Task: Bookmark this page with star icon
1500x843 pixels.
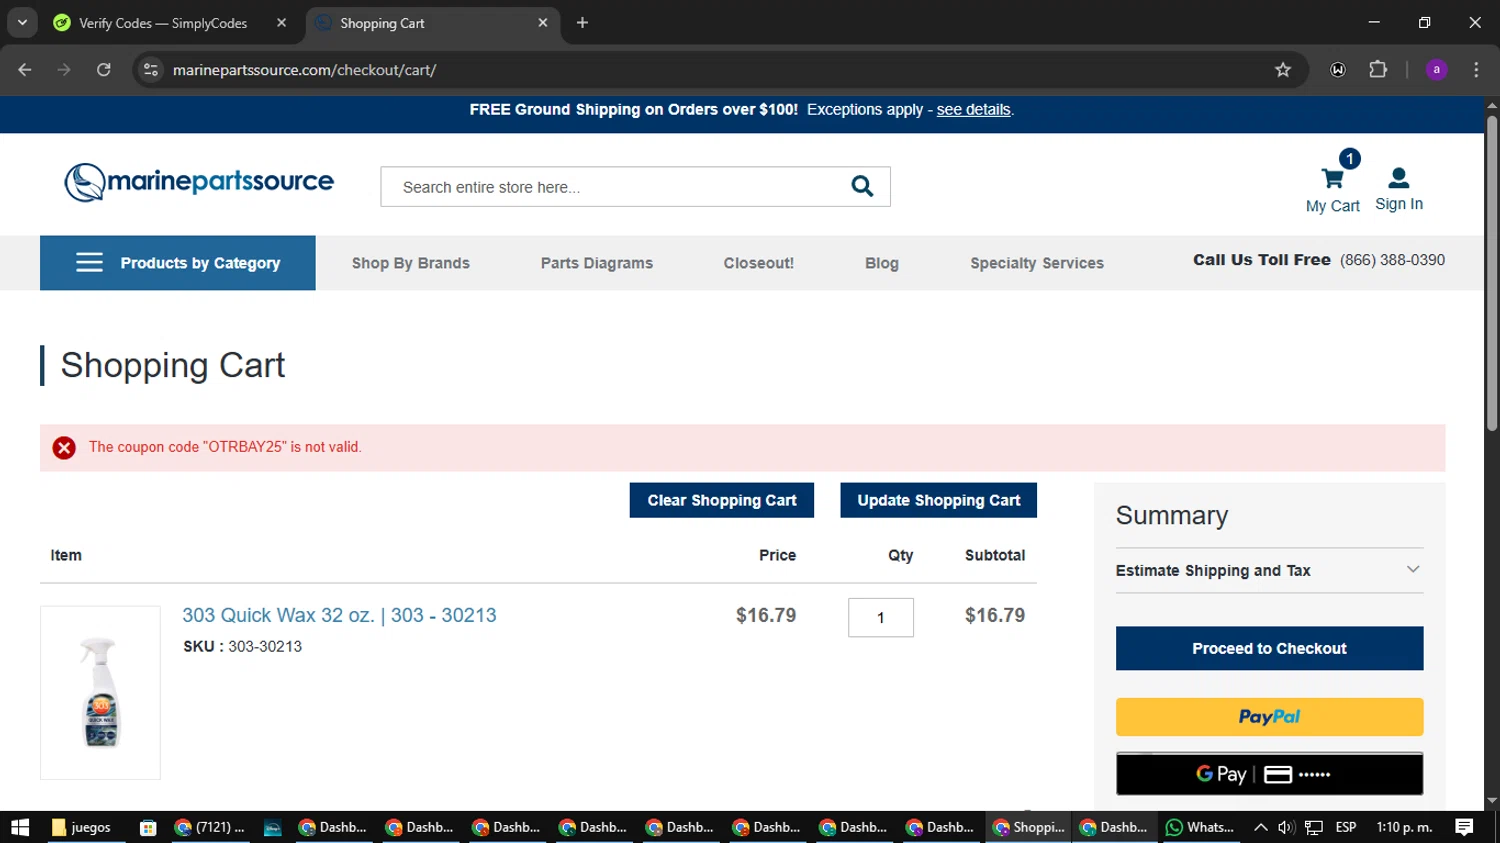Action: pyautogui.click(x=1283, y=70)
